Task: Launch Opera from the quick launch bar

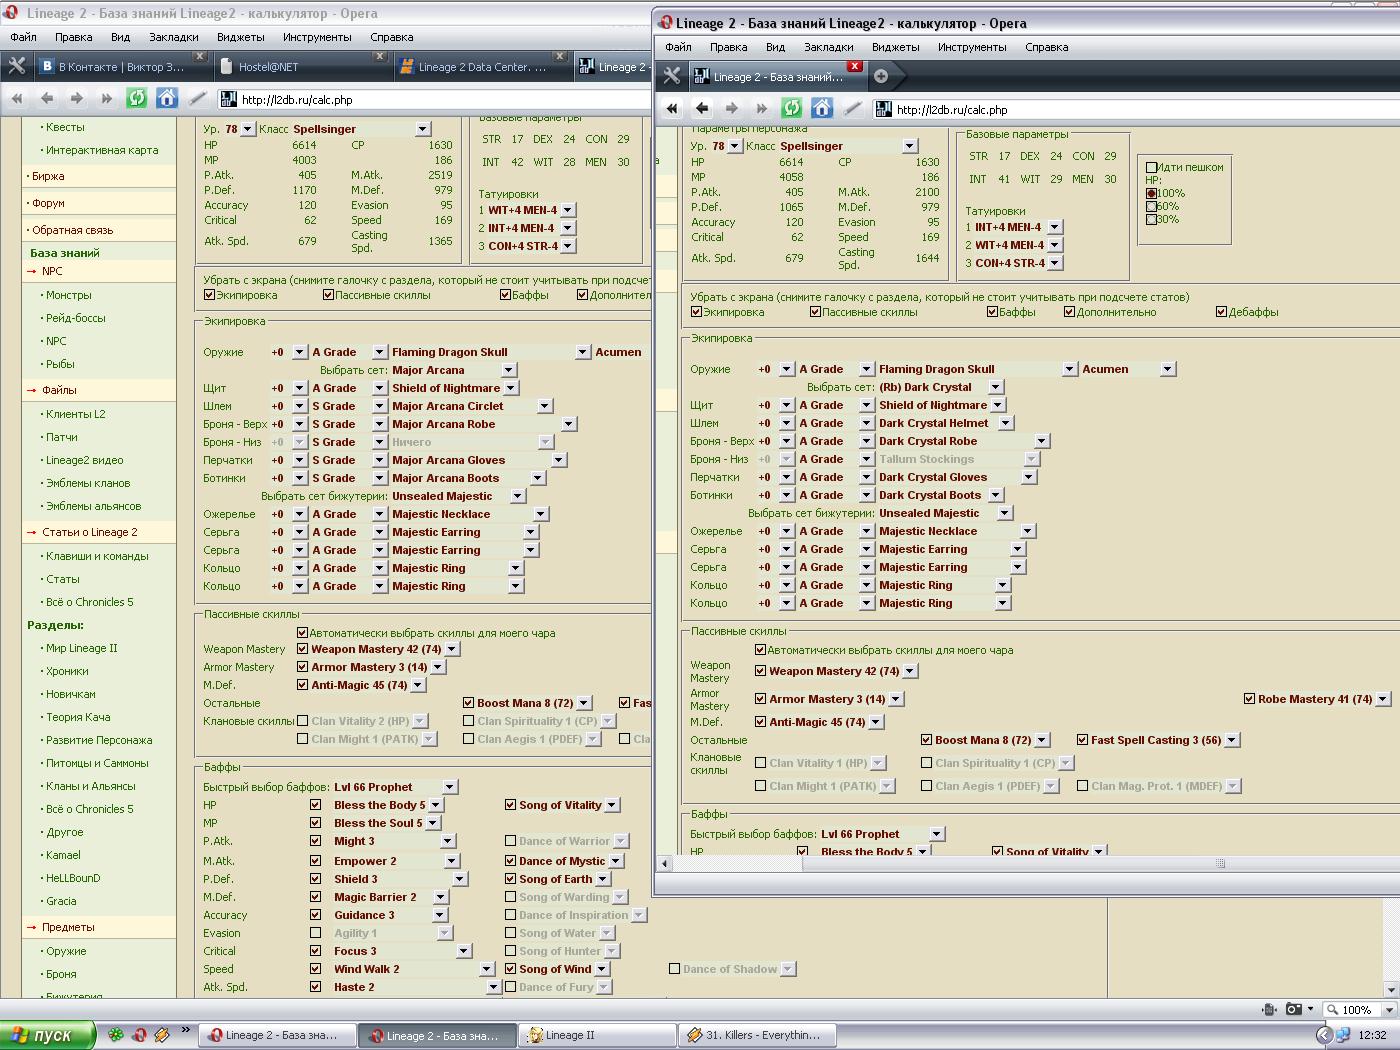Action: coord(140,1035)
